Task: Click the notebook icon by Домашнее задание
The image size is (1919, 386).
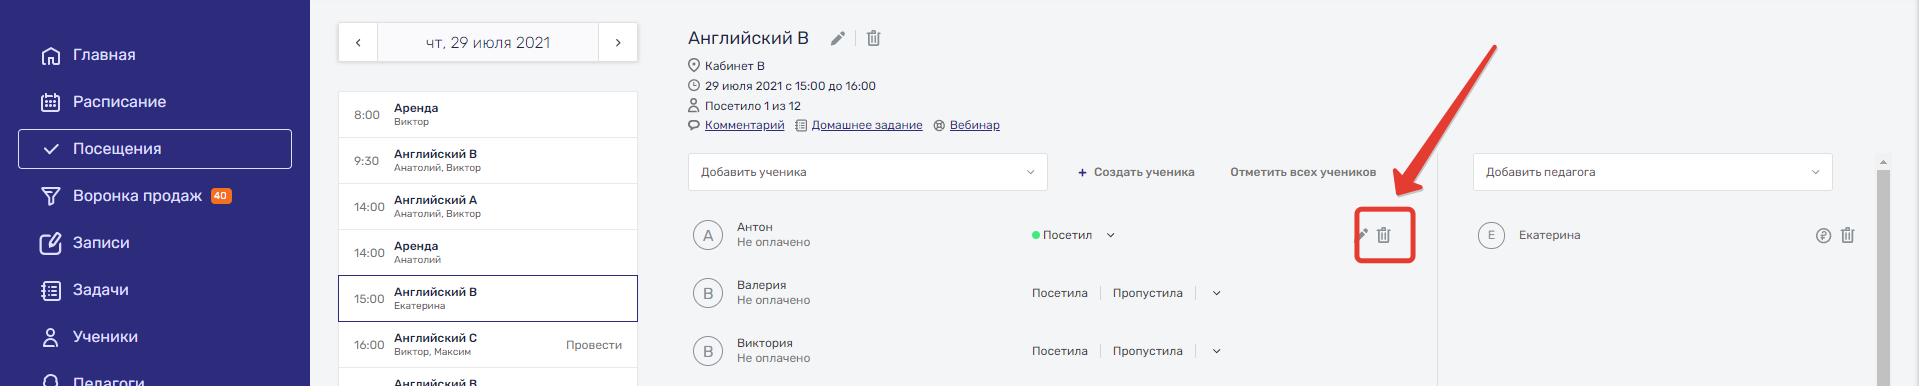Action: coord(801,125)
